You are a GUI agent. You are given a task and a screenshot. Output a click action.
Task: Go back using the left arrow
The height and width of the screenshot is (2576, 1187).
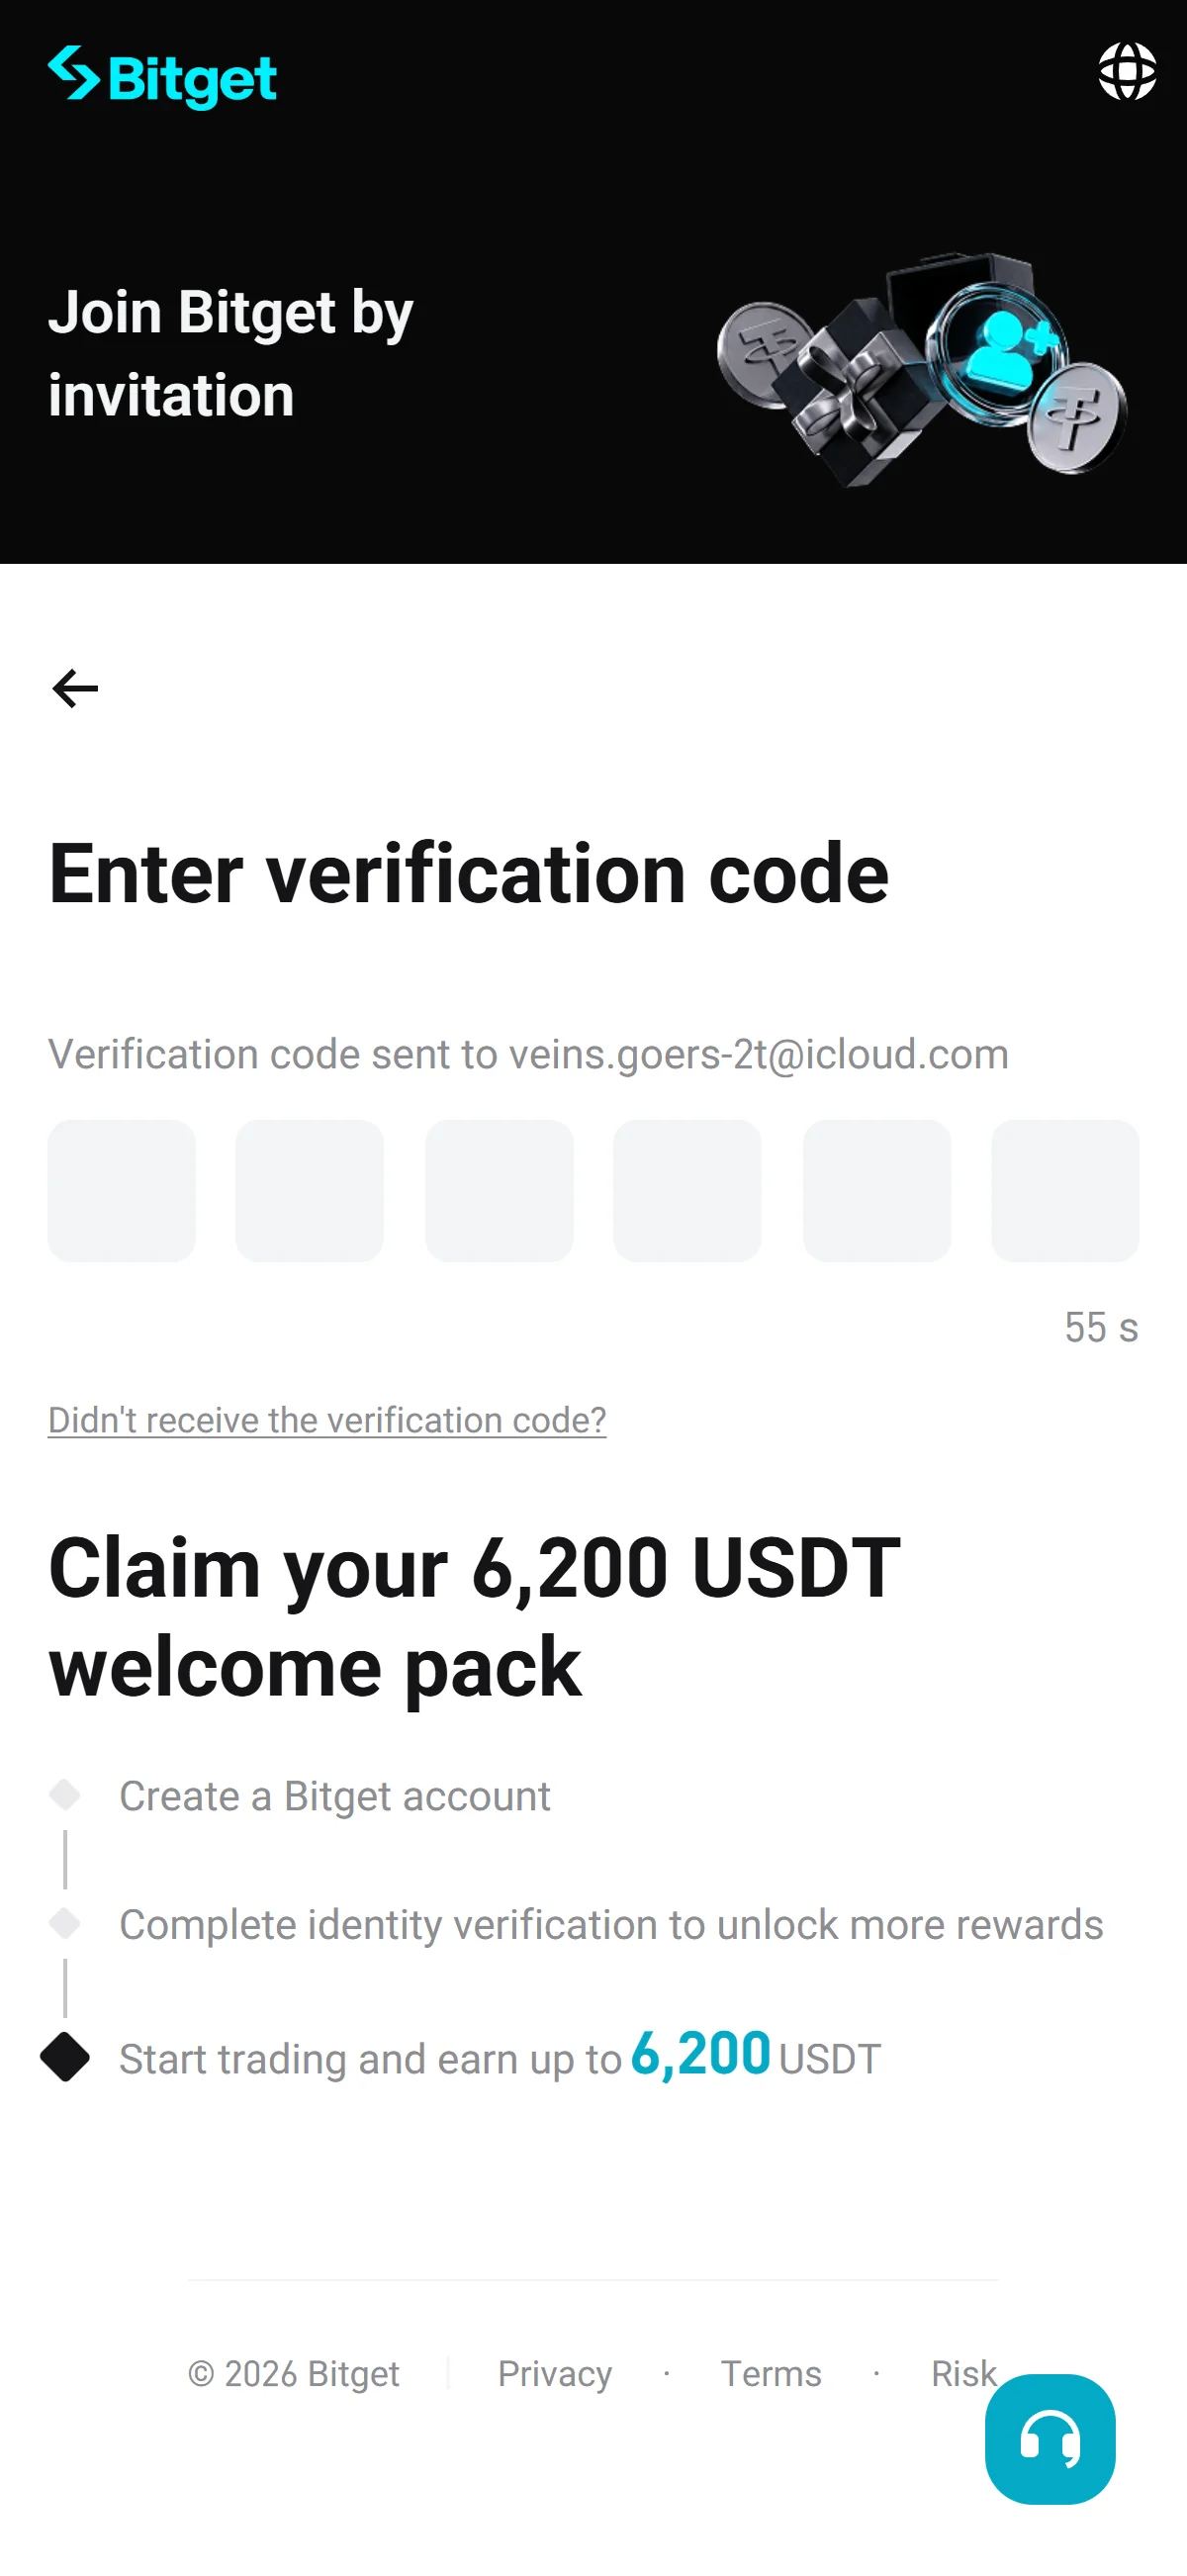(75, 688)
